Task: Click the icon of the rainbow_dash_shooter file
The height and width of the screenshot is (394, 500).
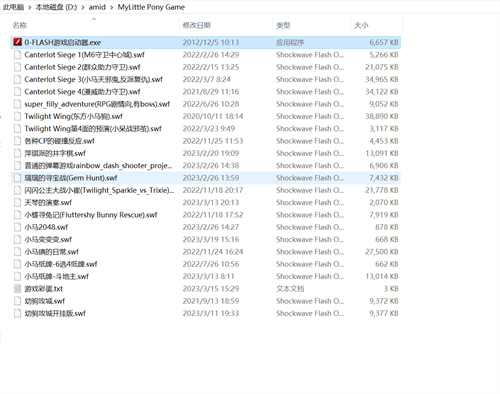Action: click(17, 166)
